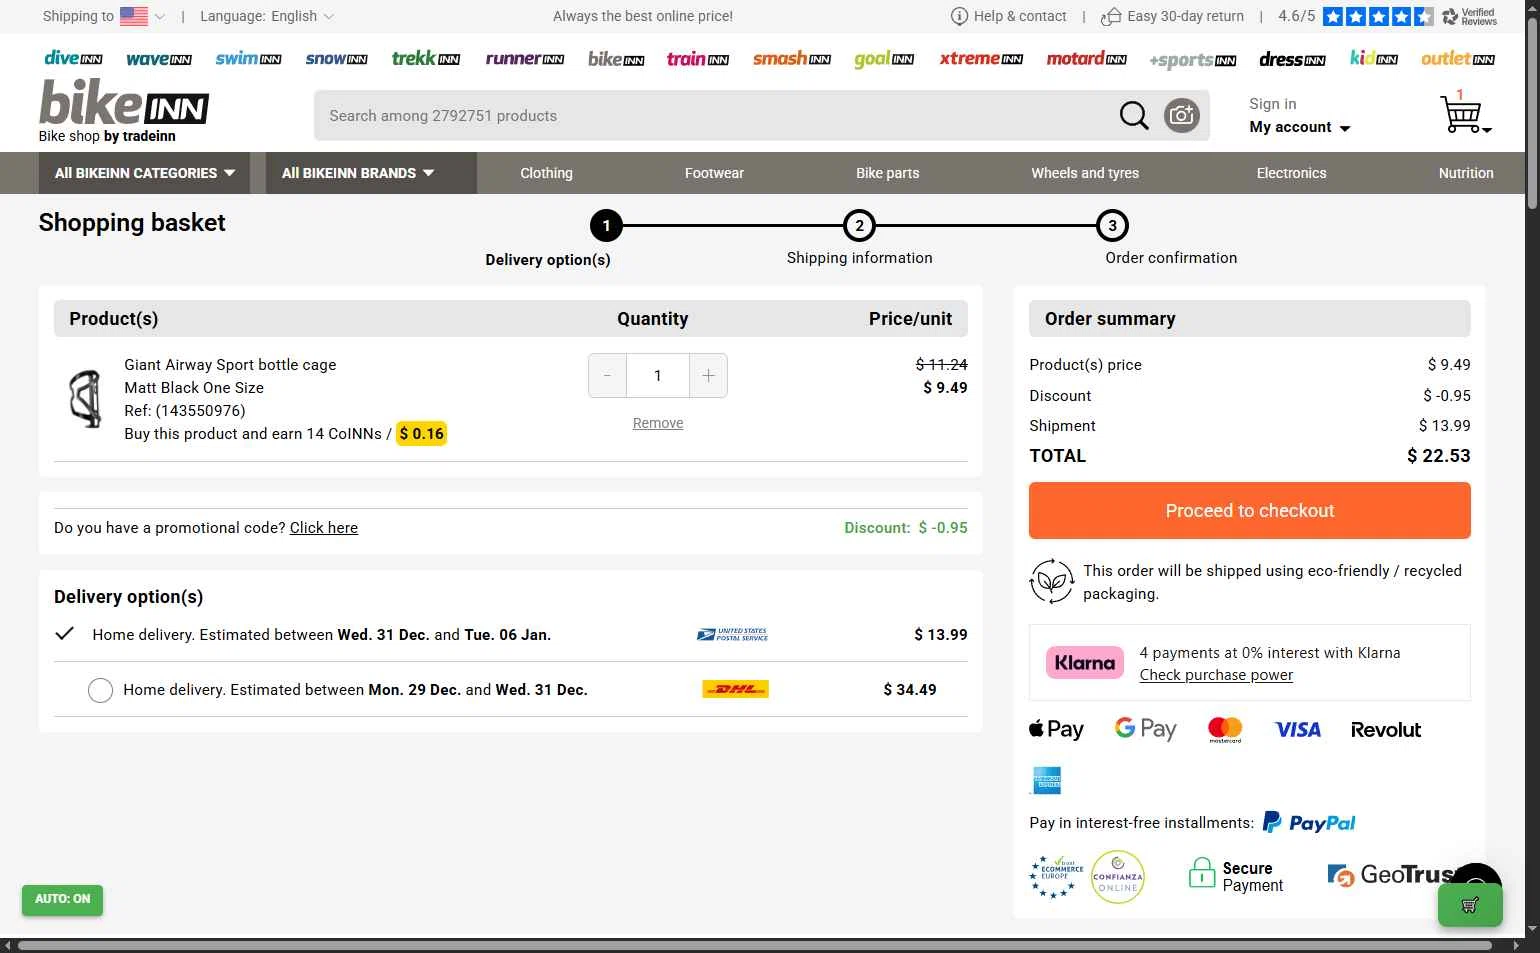This screenshot has width=1540, height=953.
Task: Click the quantity value field
Action: pos(657,376)
